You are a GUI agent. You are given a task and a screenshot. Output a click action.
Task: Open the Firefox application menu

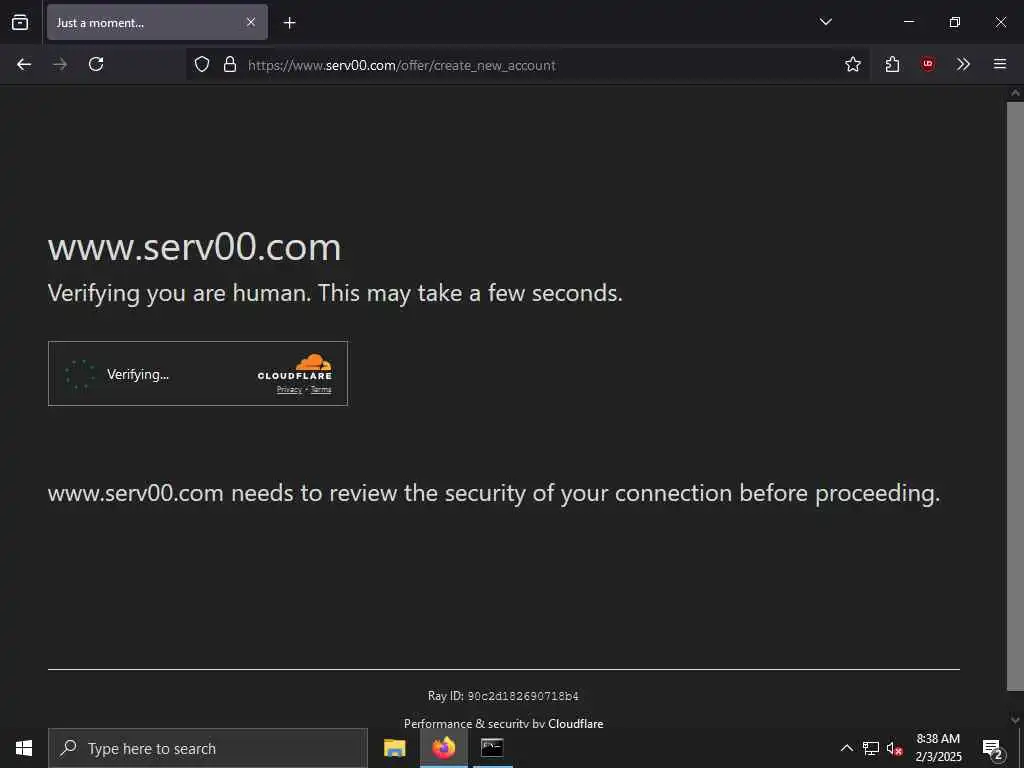click(1000, 64)
